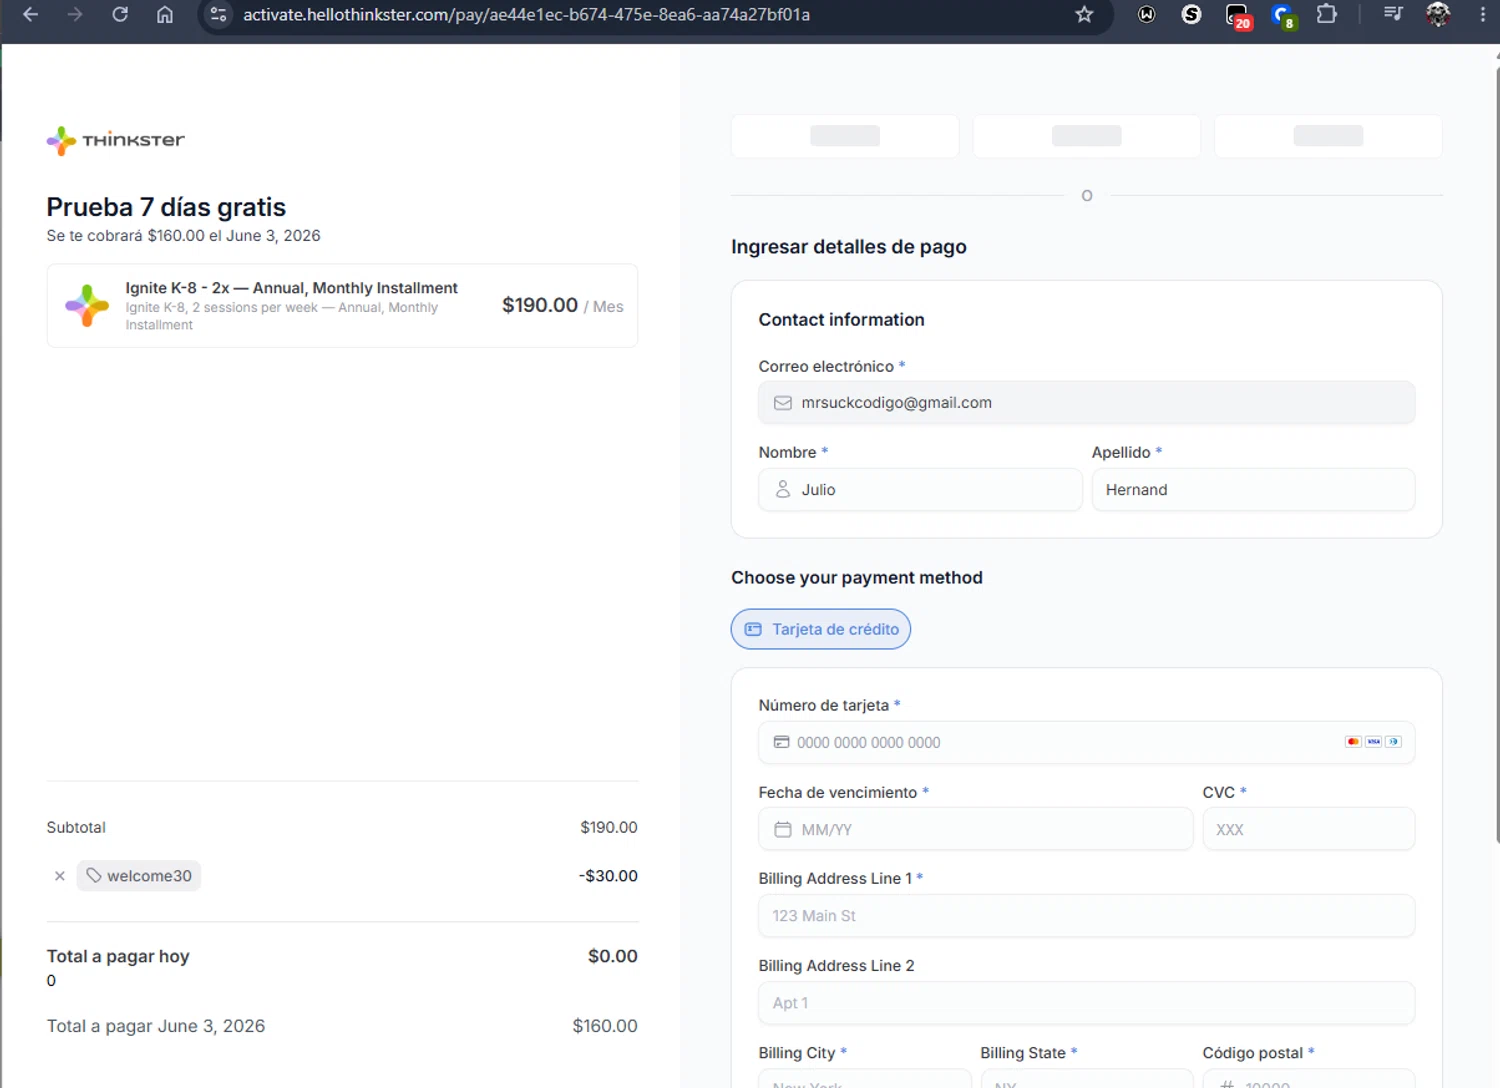Click the calendar icon in expiry field
The height and width of the screenshot is (1088, 1500).
pyautogui.click(x=783, y=829)
